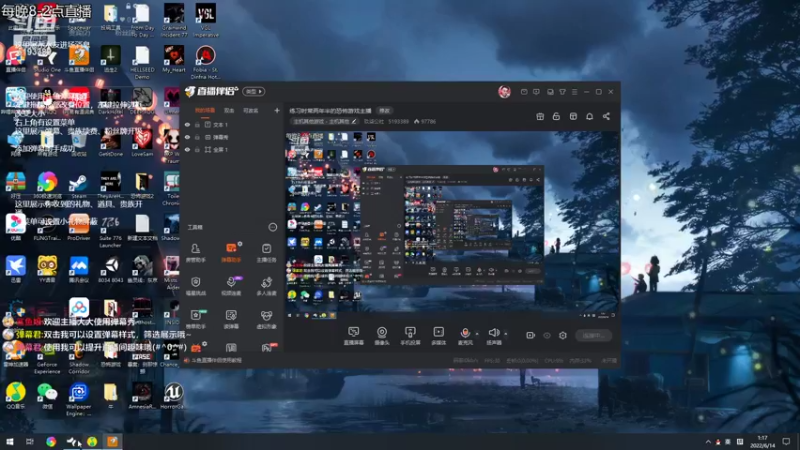The image size is (800, 450).
Task: Click the live preview canvas
Action: (x=451, y=225)
